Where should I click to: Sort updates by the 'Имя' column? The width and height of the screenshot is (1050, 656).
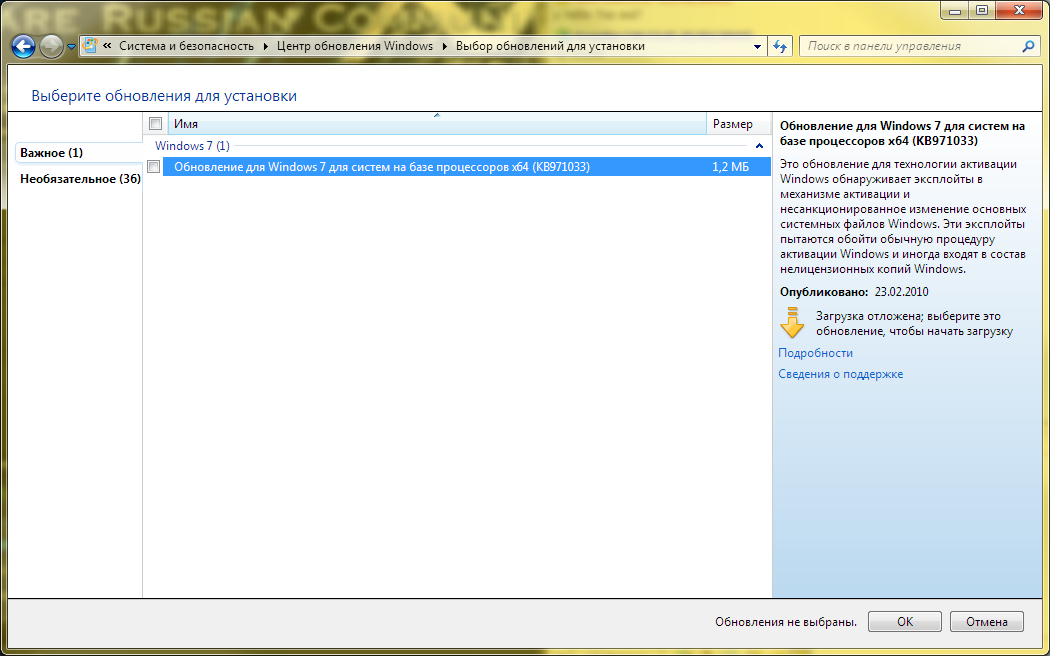(x=437, y=124)
